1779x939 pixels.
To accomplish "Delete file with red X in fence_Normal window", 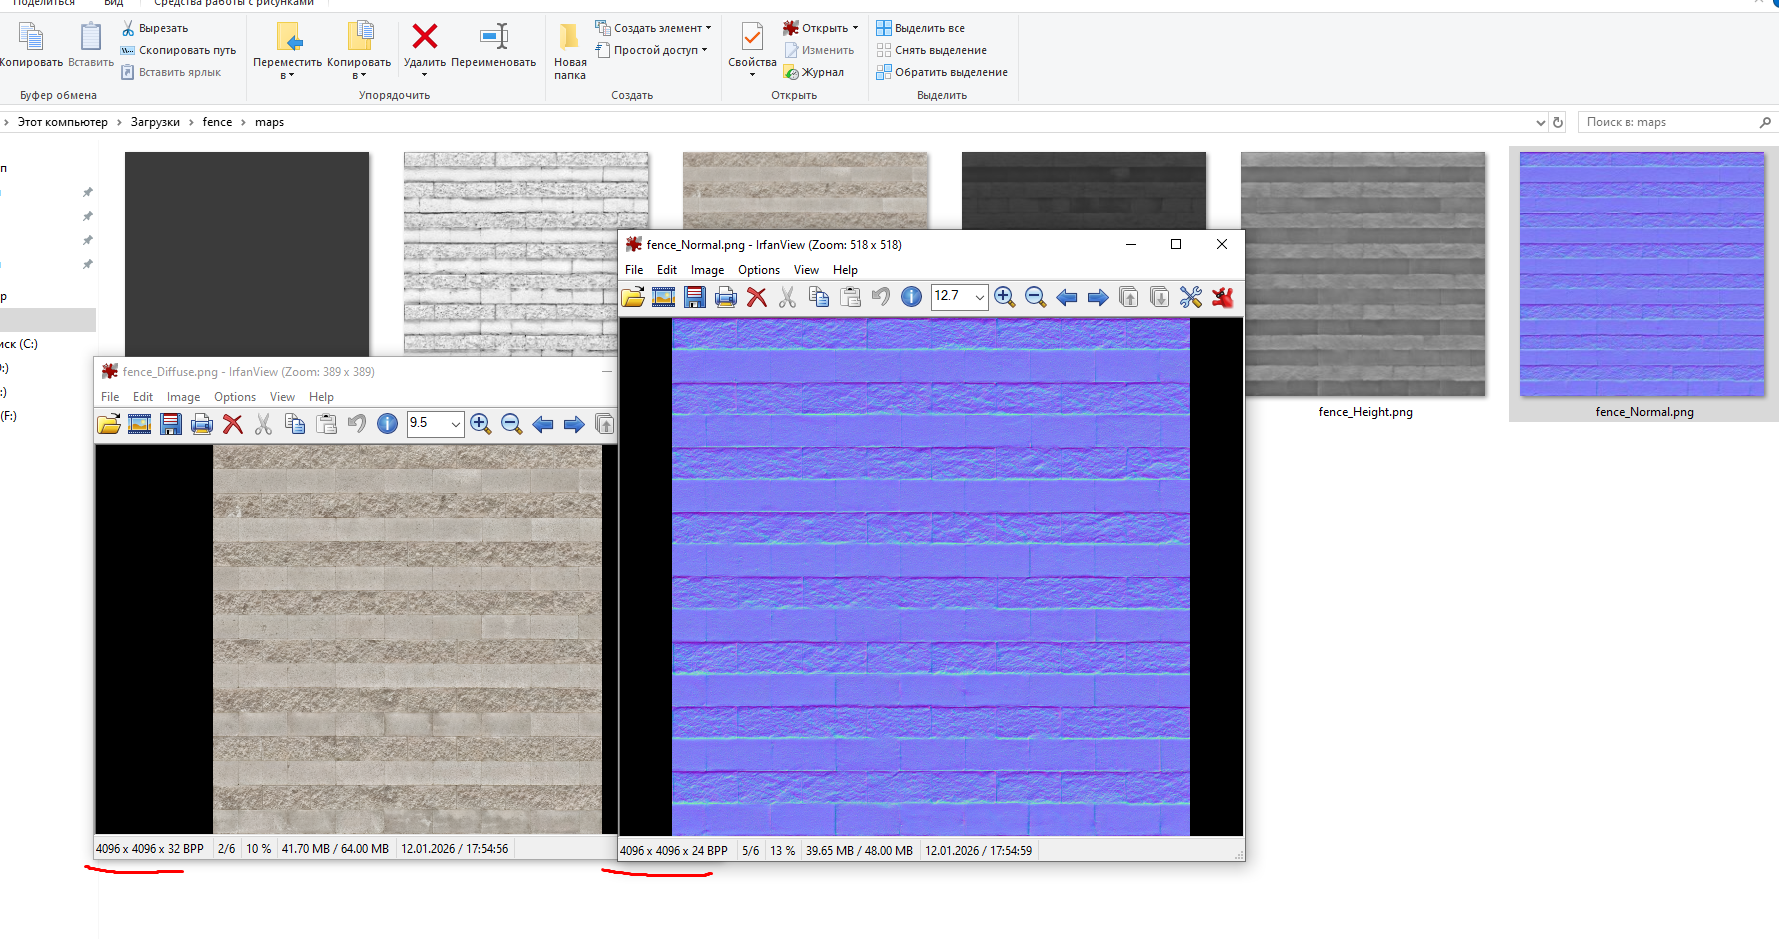I will point(757,297).
